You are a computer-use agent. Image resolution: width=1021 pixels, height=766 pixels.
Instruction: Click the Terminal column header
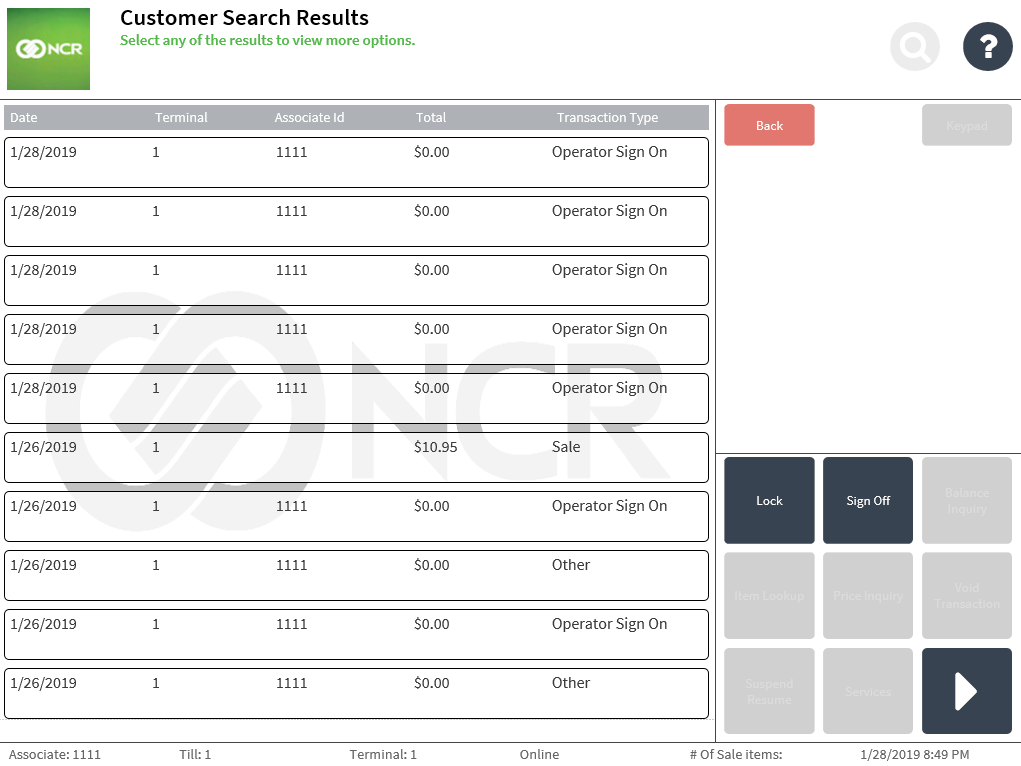pyautogui.click(x=181, y=118)
